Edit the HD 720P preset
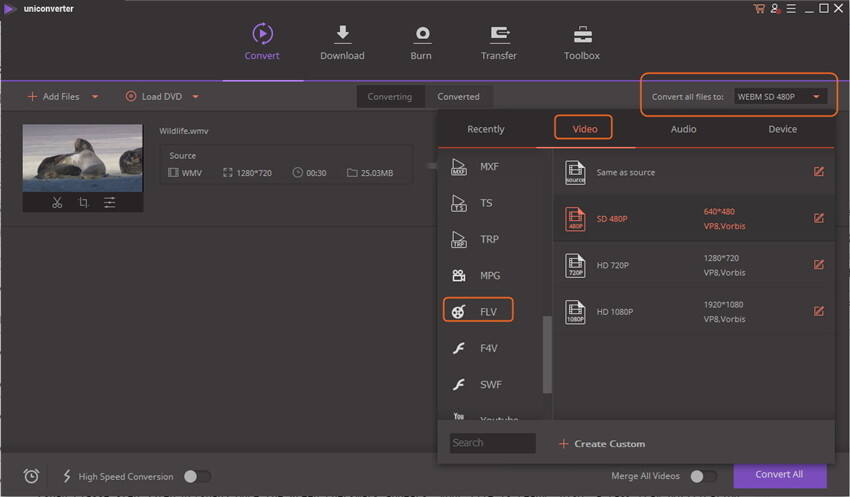The image size is (850, 497). (819, 265)
